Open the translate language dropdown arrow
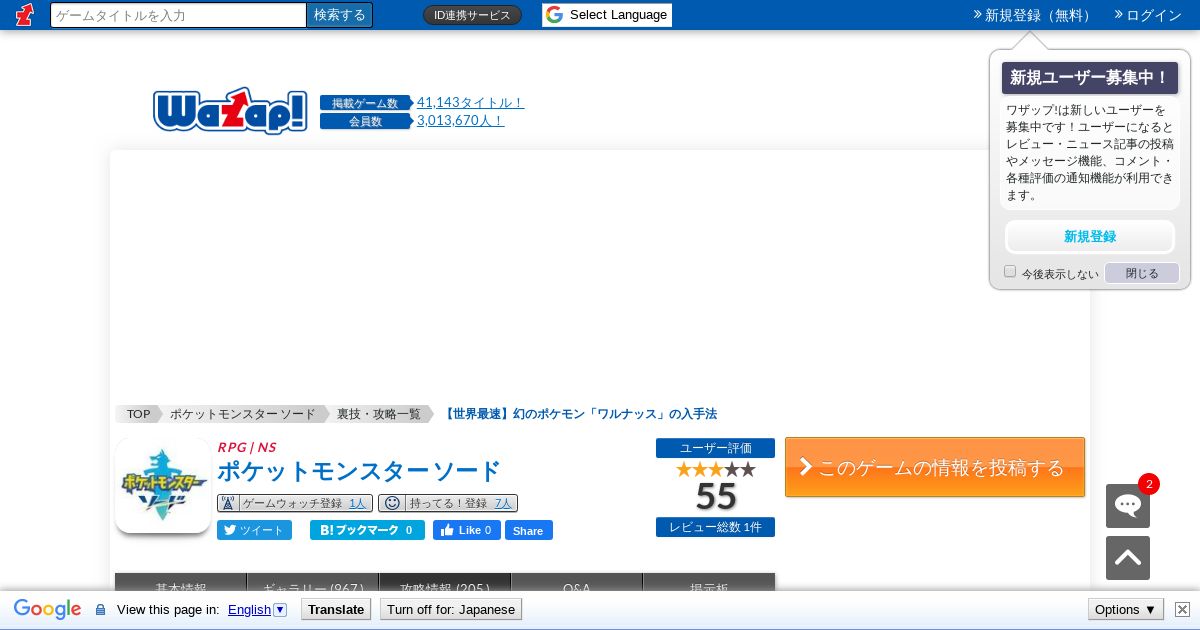 (280, 609)
